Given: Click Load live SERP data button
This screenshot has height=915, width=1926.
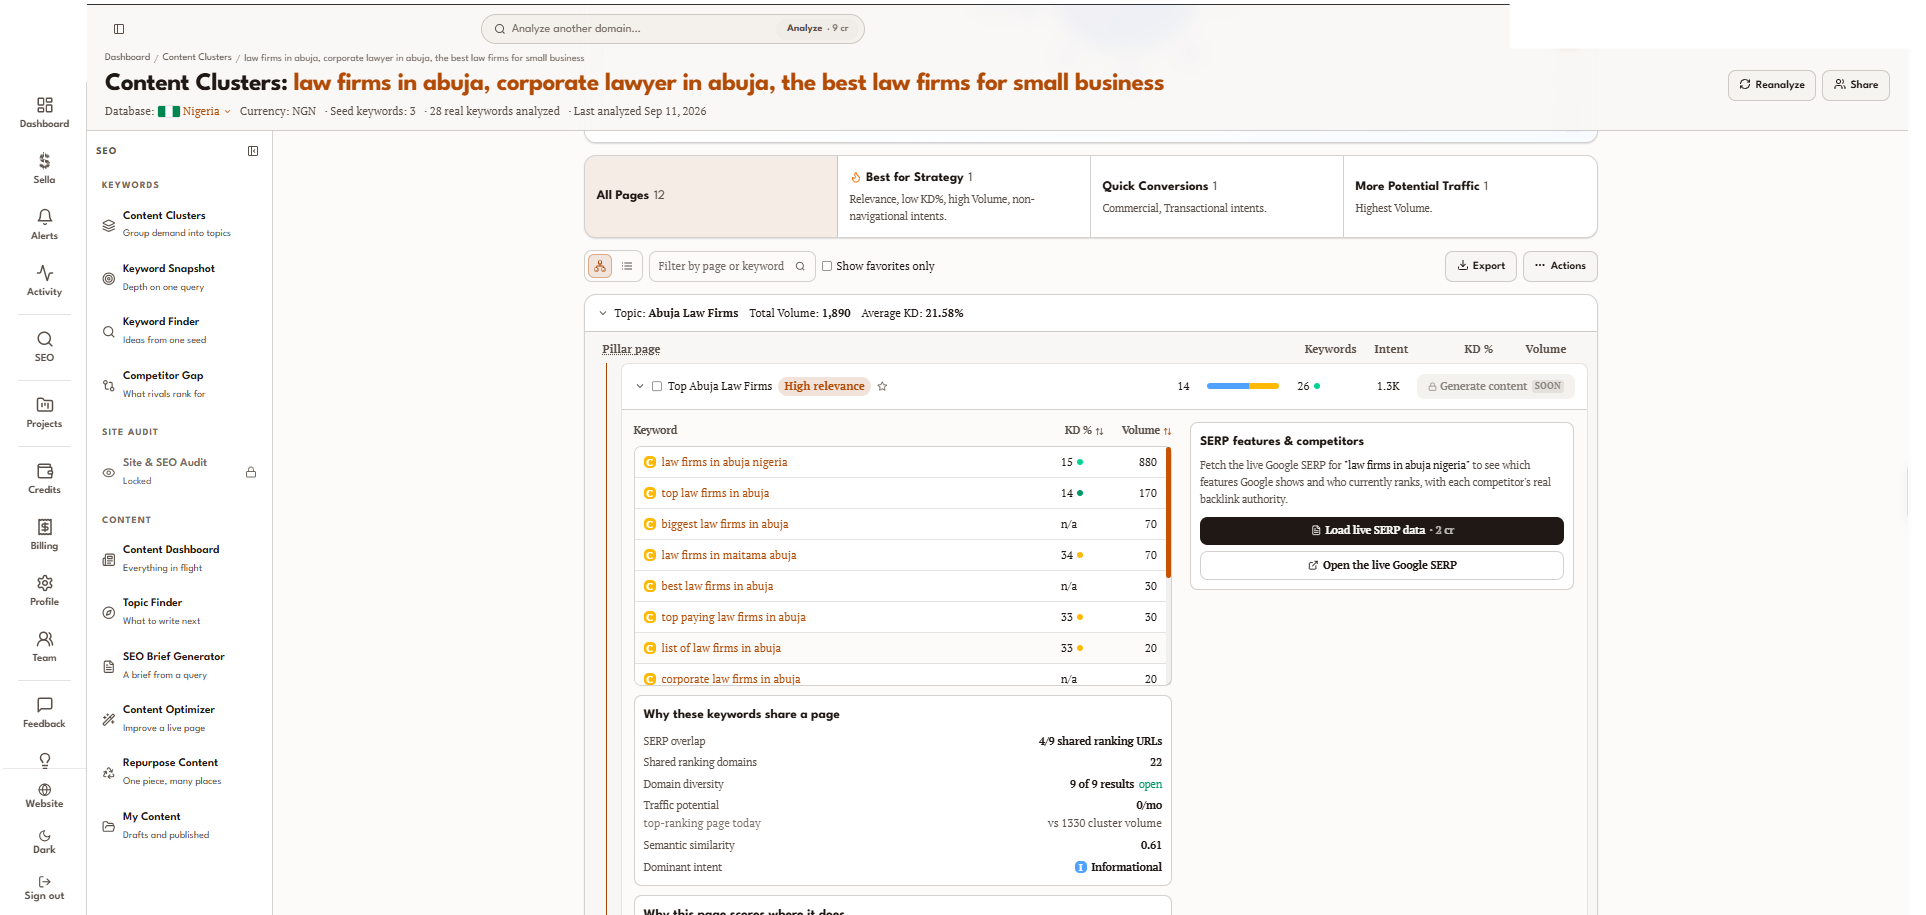Looking at the screenshot, I should 1382,531.
